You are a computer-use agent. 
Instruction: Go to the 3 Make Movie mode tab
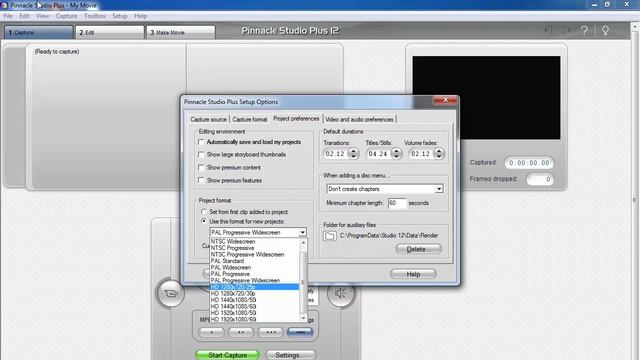click(180, 32)
